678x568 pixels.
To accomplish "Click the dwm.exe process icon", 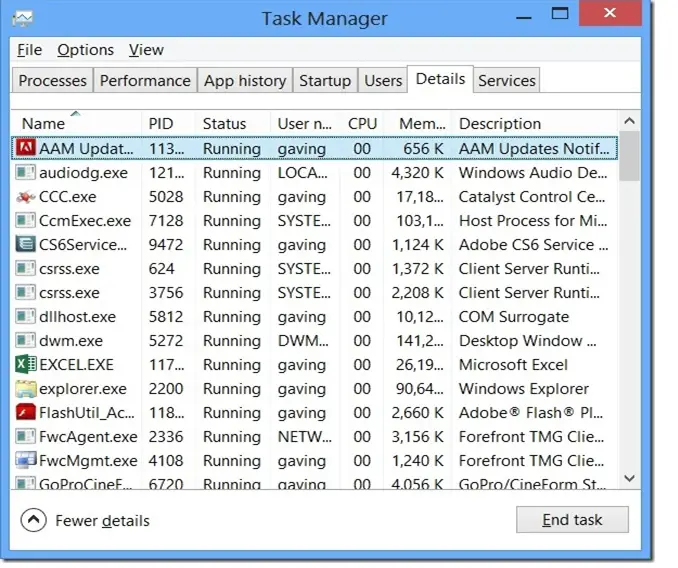I will [x=26, y=341].
